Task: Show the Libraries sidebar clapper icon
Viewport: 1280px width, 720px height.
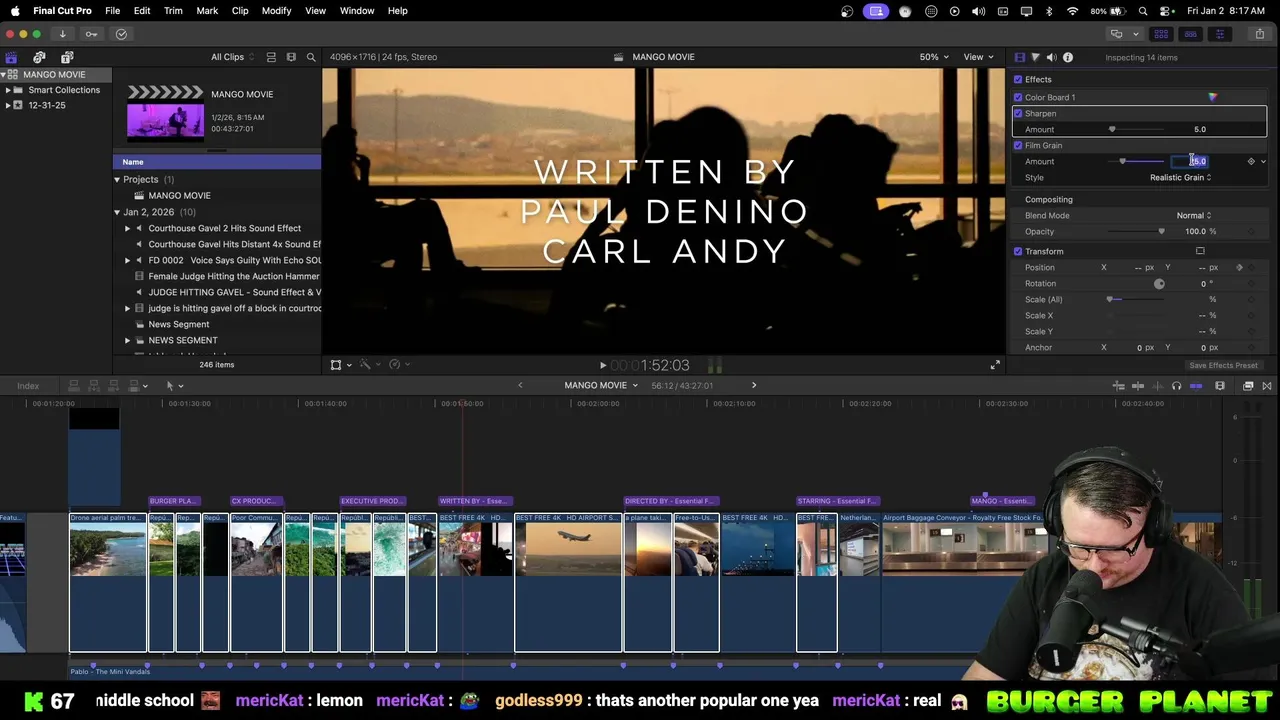Action: pyautogui.click(x=11, y=57)
